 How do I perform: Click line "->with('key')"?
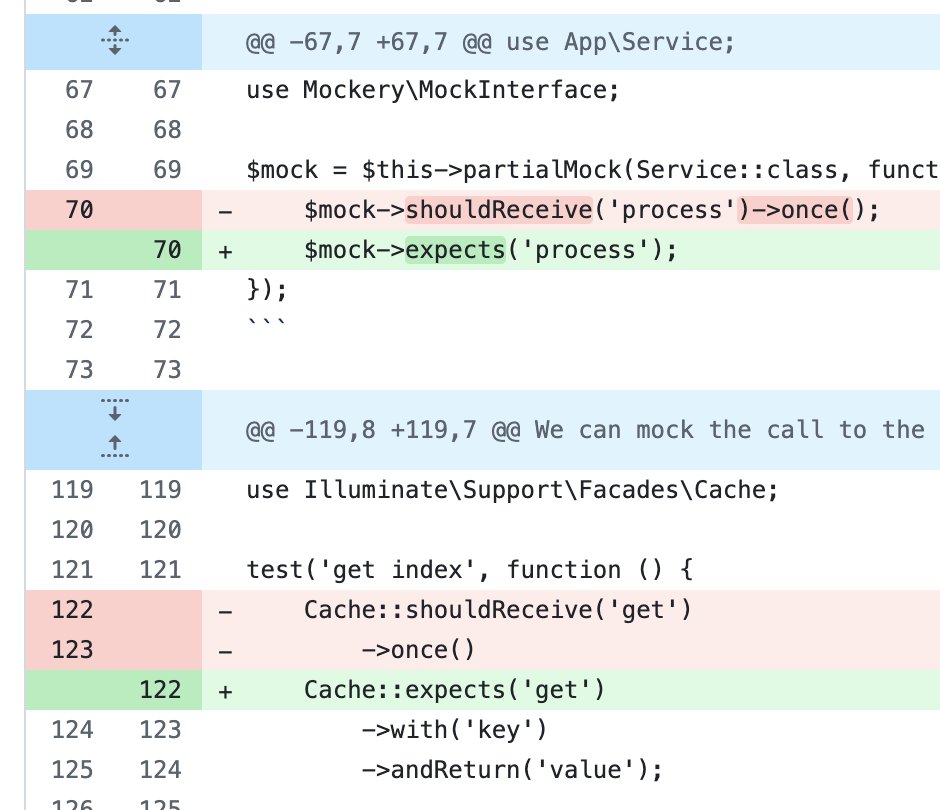(454, 730)
